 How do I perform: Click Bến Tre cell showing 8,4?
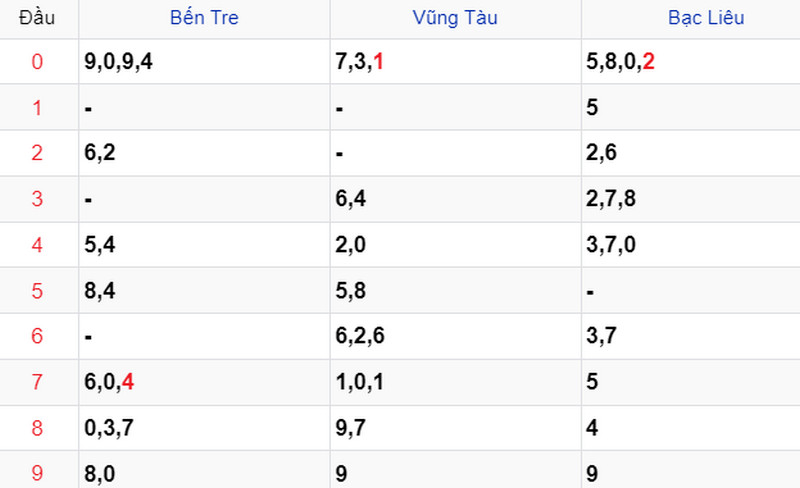click(204, 291)
